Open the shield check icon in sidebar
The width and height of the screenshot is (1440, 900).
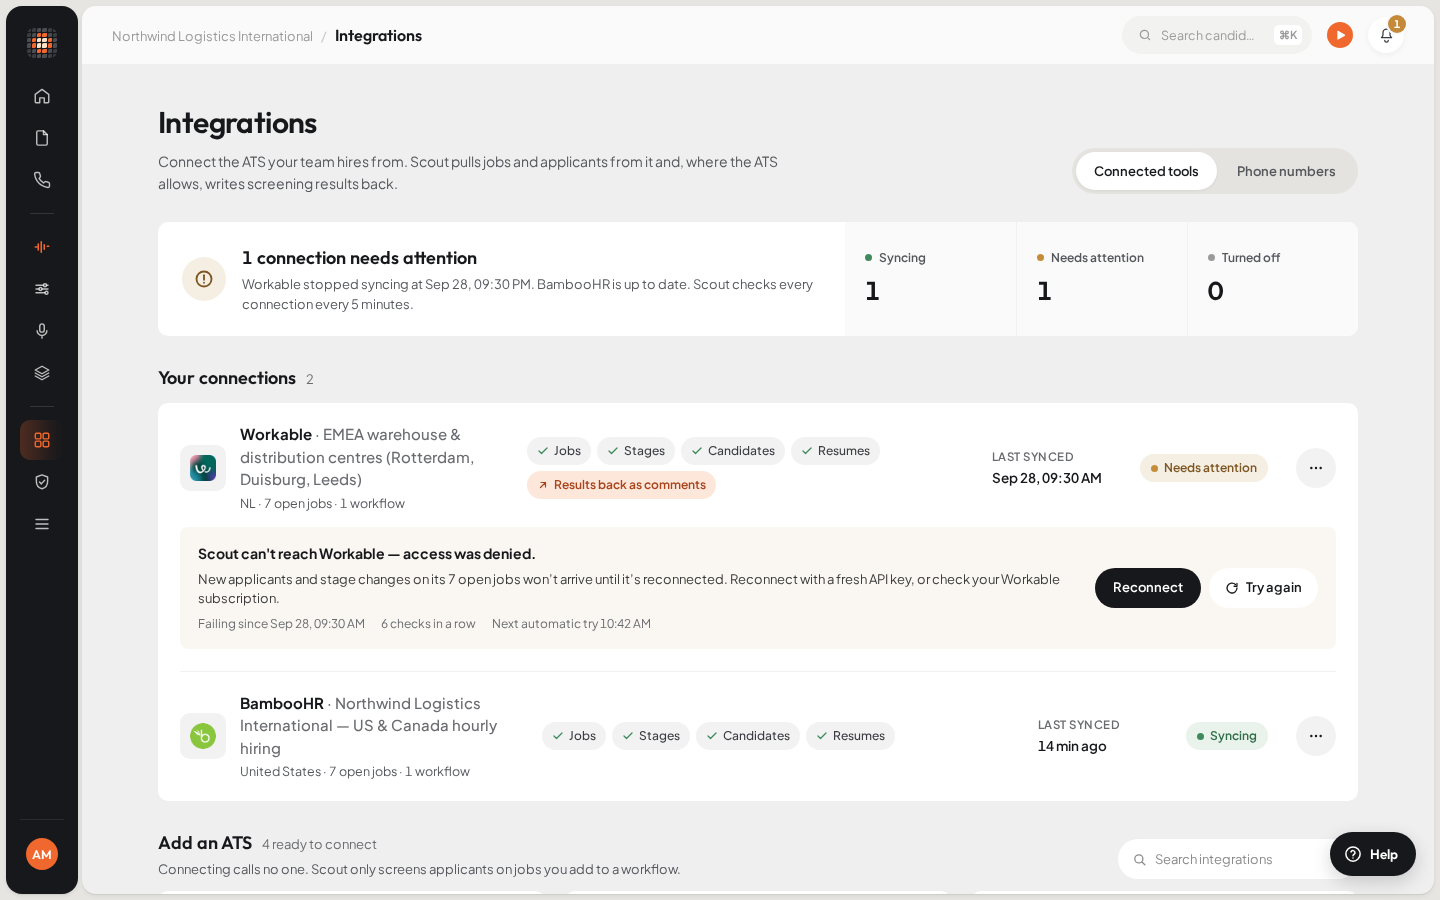point(42,482)
